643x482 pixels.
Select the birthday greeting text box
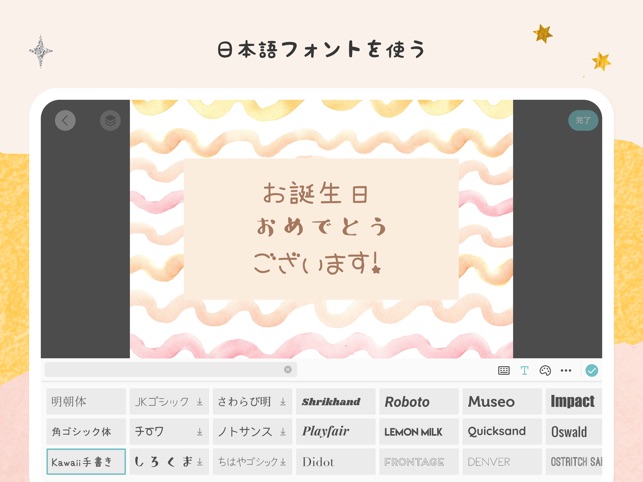click(321, 228)
